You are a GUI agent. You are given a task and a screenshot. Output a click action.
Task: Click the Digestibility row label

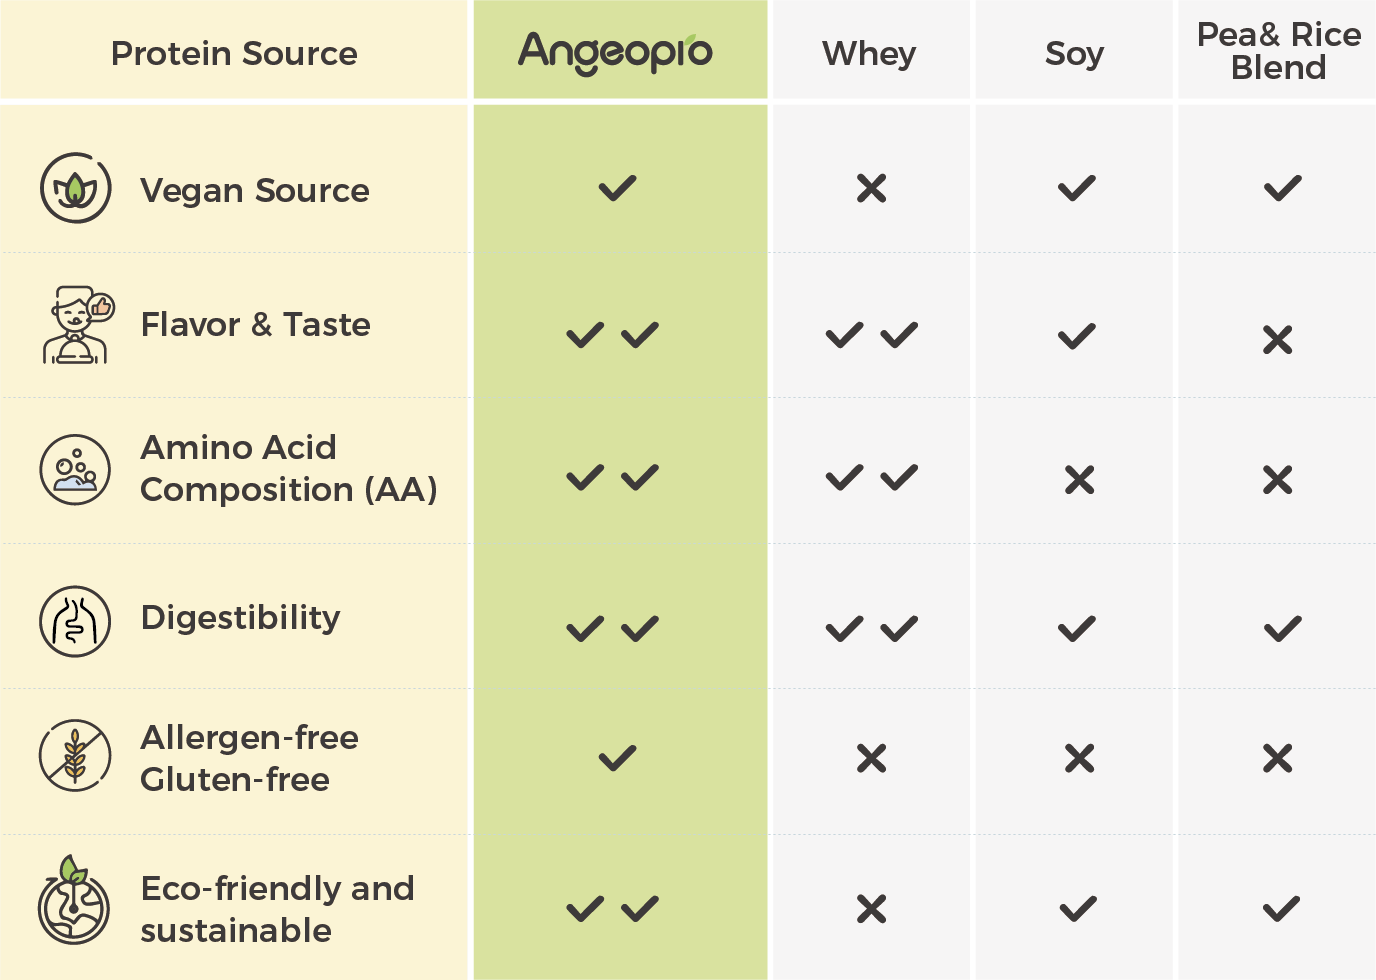click(x=240, y=619)
